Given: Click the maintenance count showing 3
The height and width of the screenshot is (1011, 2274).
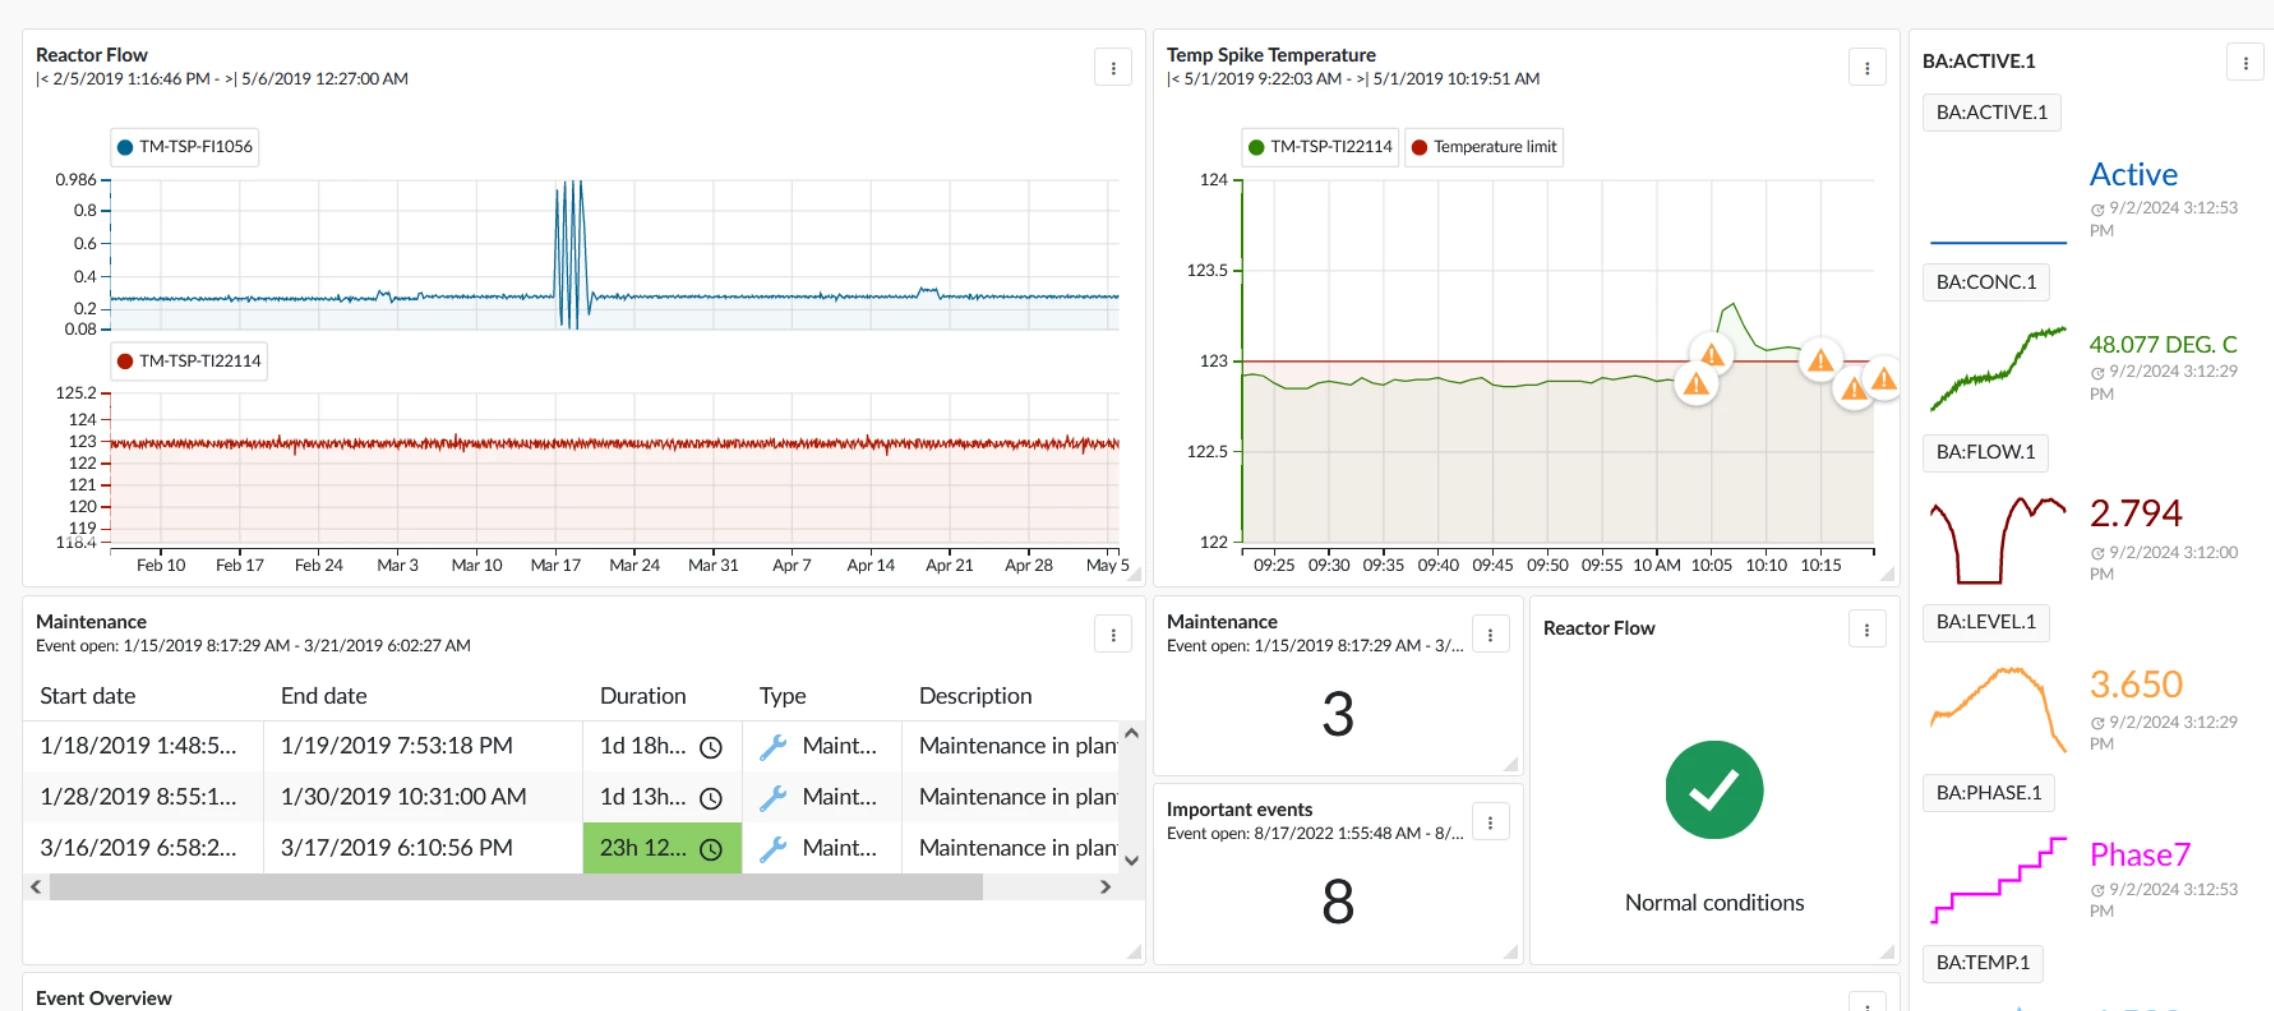Looking at the screenshot, I should point(1338,712).
